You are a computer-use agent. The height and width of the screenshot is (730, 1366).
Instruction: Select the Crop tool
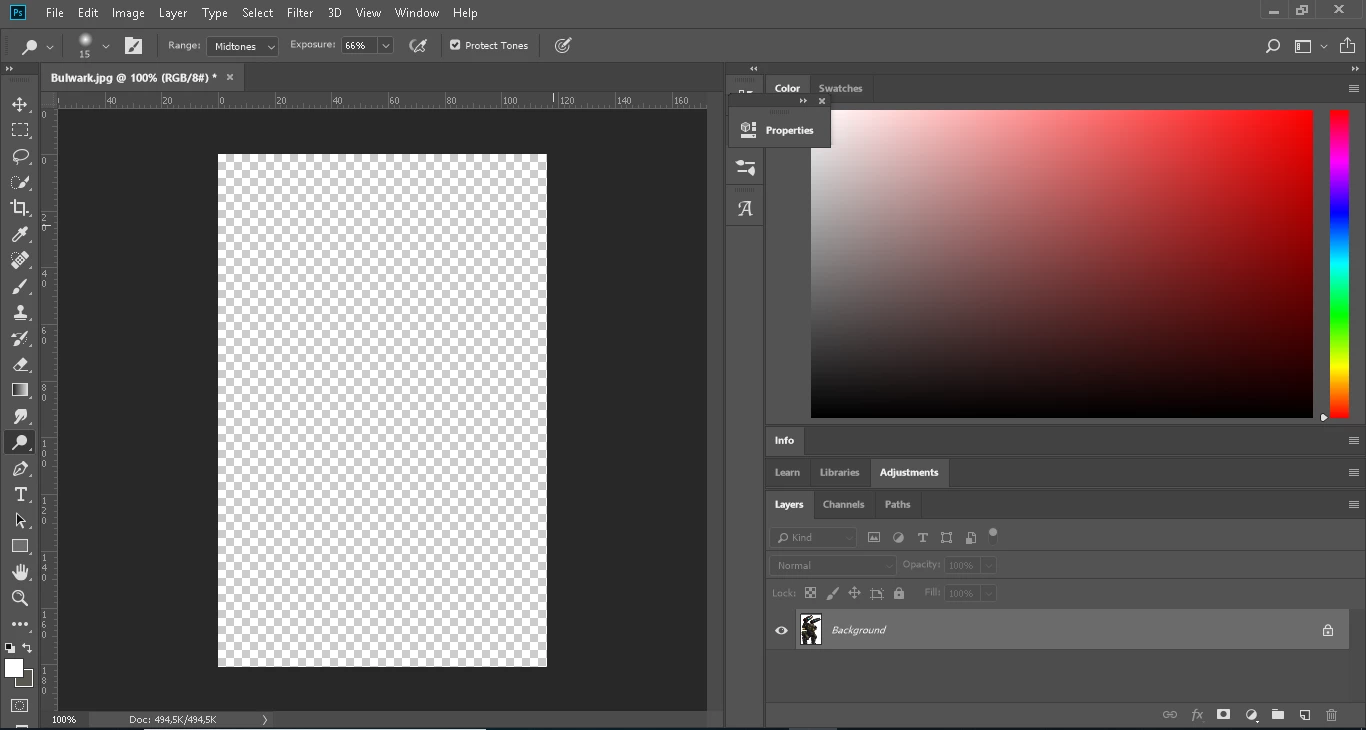(x=20, y=208)
